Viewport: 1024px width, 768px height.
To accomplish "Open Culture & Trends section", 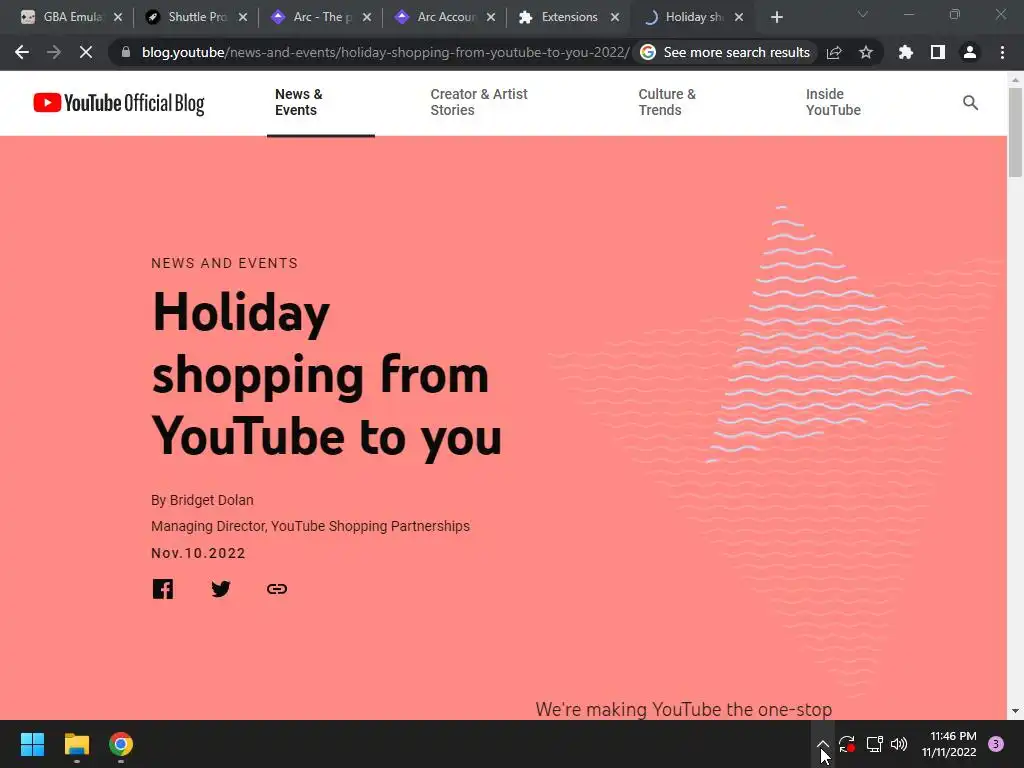I will point(667,103).
